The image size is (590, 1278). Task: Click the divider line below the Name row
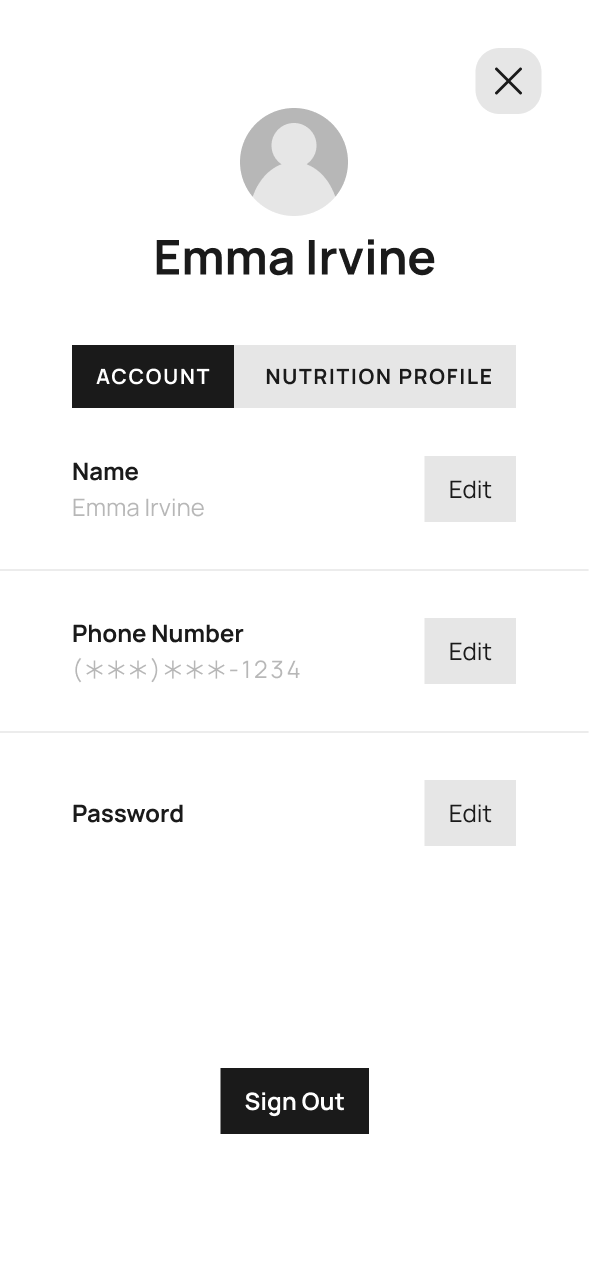pos(294,570)
